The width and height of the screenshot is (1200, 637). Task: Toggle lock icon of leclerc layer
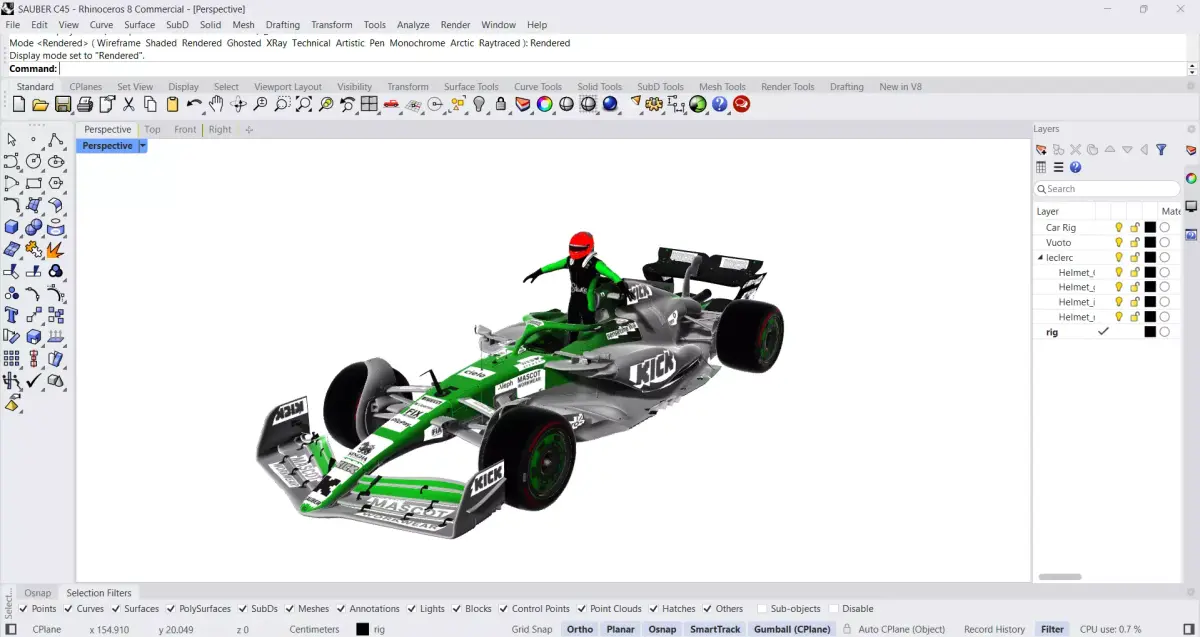pos(1135,258)
